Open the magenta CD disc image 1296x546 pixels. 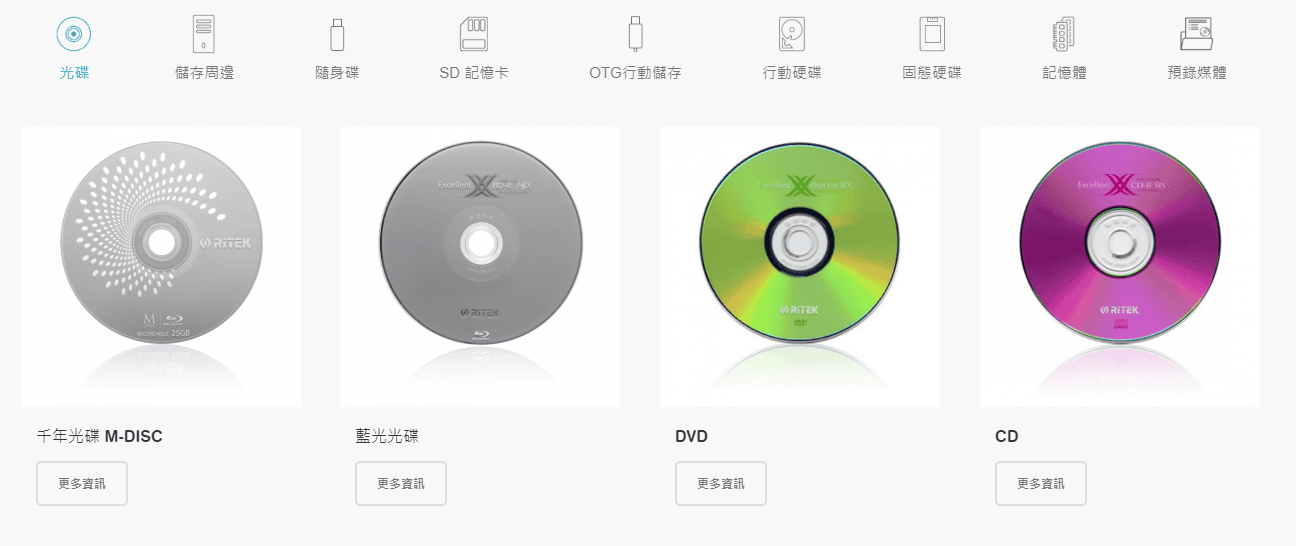[1120, 267]
